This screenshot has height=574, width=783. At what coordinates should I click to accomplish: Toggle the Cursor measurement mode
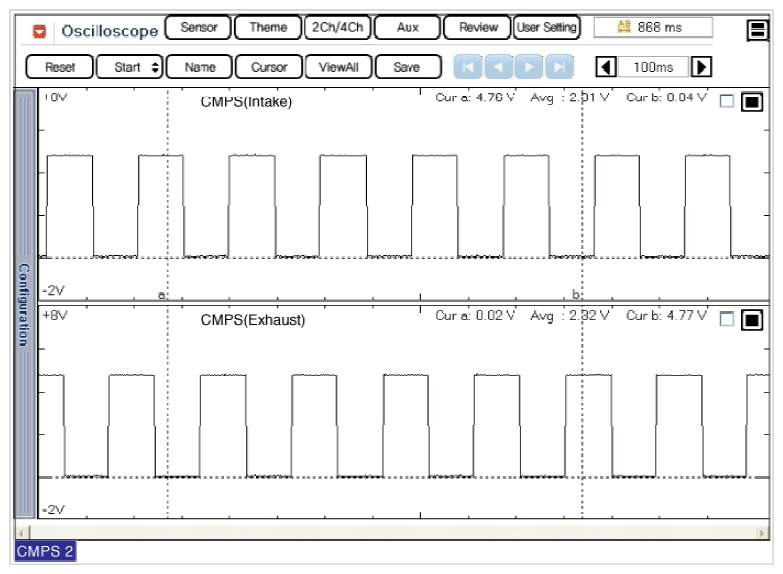(x=269, y=68)
